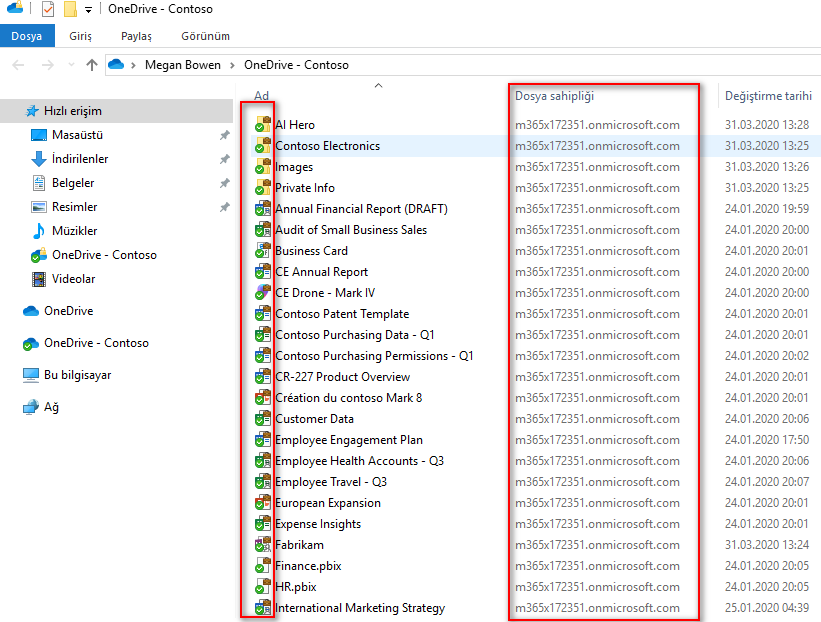This screenshot has height=622, width=821.
Task: Click the OneDrive cloud icon in title bar
Action: (x=15, y=8)
